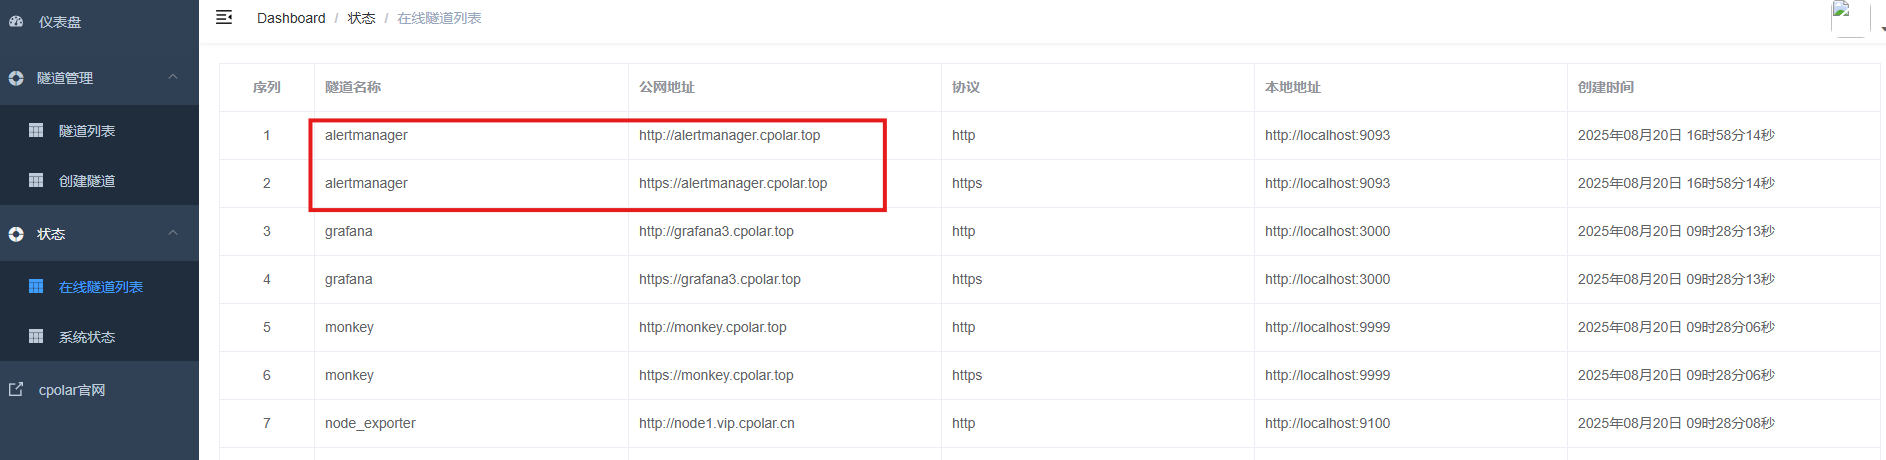Image resolution: width=1886 pixels, height=460 pixels.
Task: Click the hamburger sidebar collapse icon
Action: (224, 17)
